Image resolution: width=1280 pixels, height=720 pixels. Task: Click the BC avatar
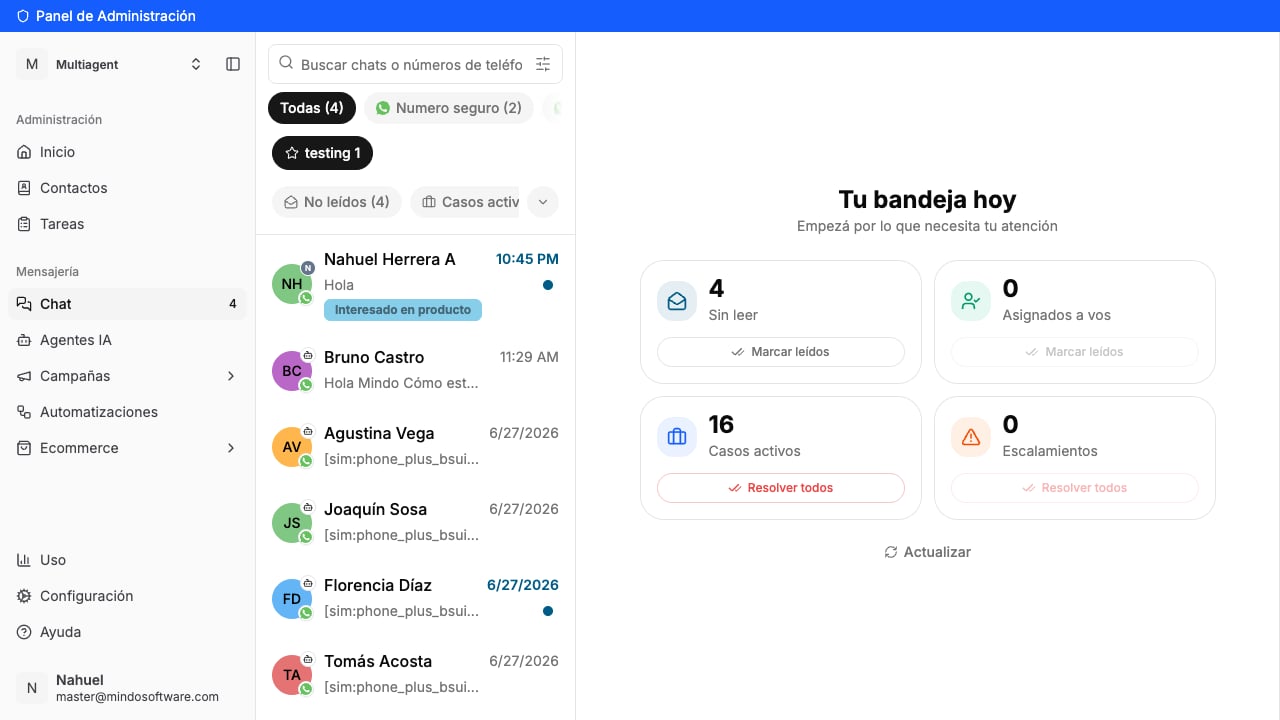292,370
